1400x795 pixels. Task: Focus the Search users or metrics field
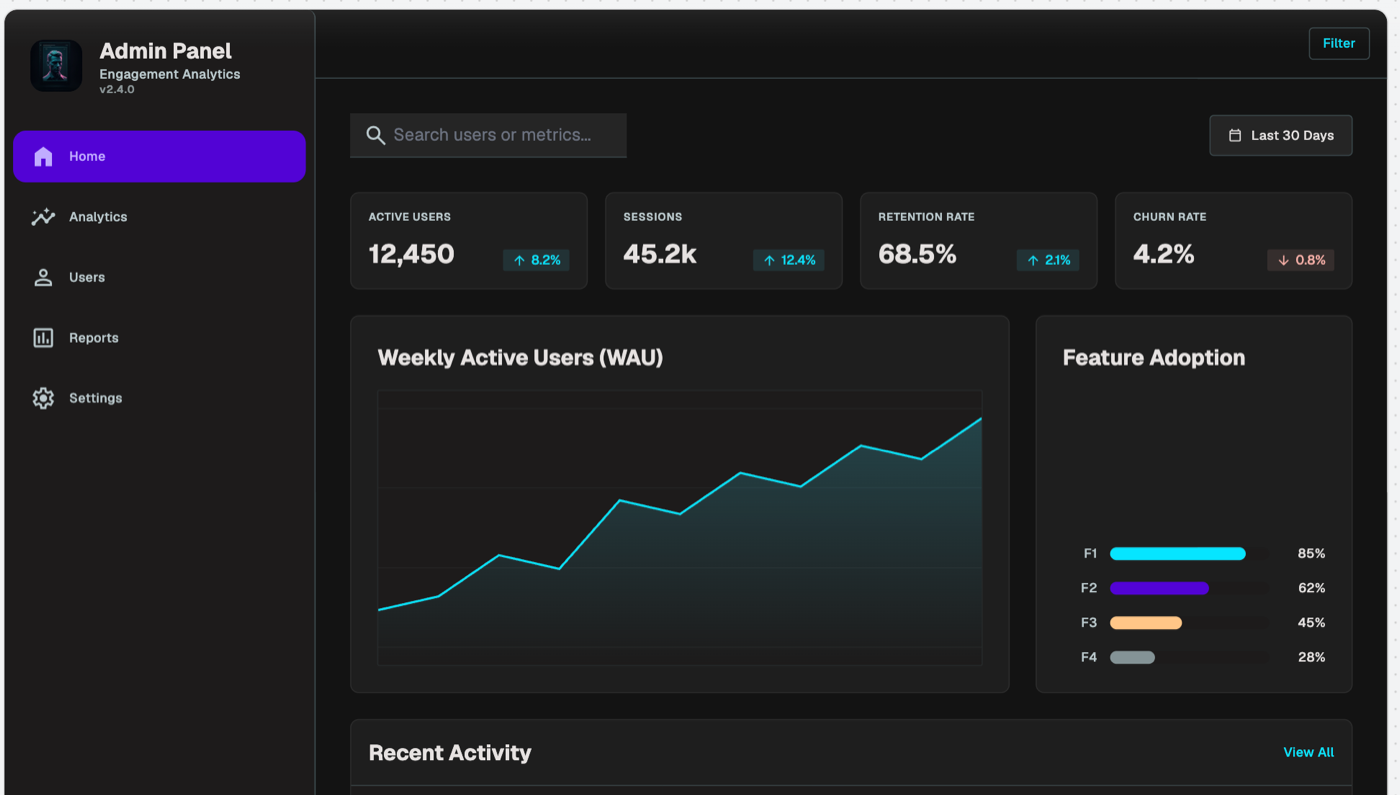(488, 135)
